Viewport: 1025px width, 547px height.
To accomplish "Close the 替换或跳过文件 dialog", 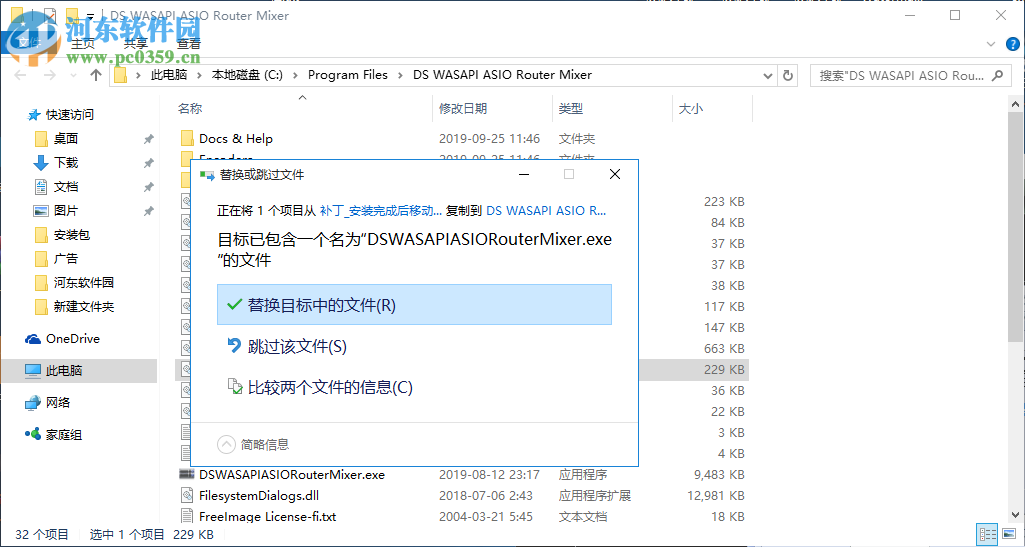I will point(614,174).
